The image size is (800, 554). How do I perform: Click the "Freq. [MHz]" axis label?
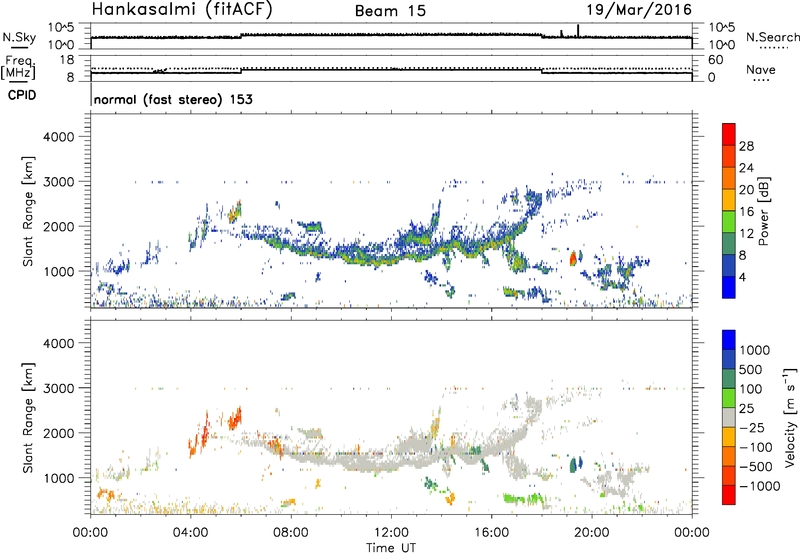(x=18, y=67)
